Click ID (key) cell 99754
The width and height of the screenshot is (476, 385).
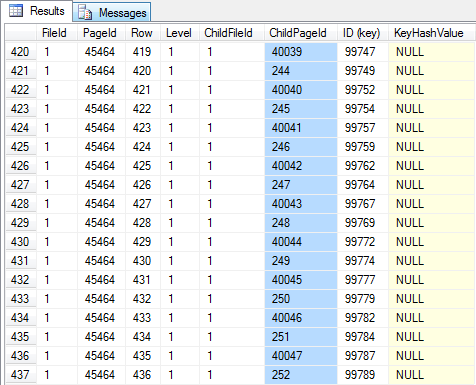pyautogui.click(x=363, y=109)
